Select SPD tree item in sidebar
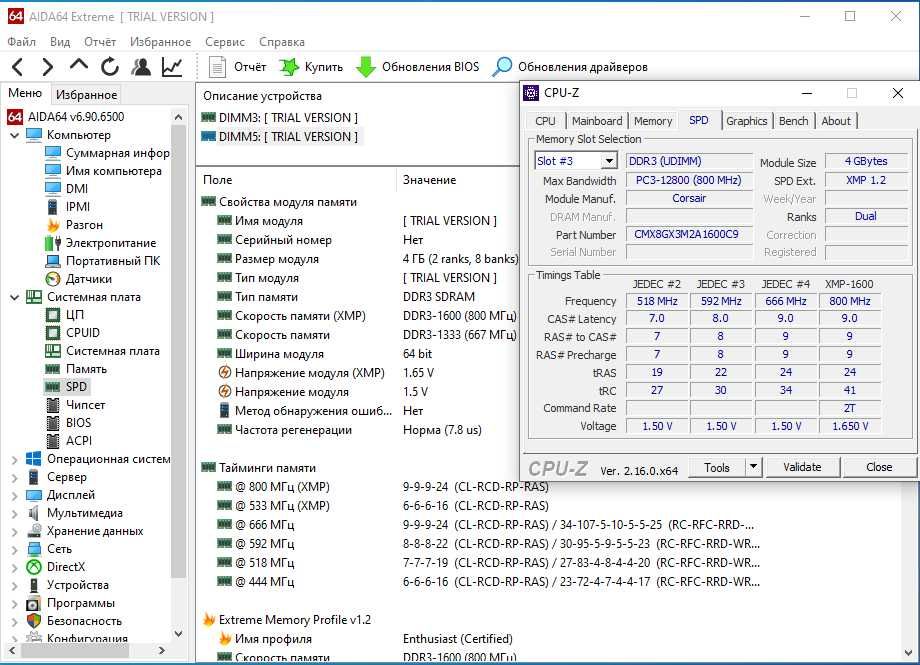The width and height of the screenshot is (920, 665). pos(66,387)
